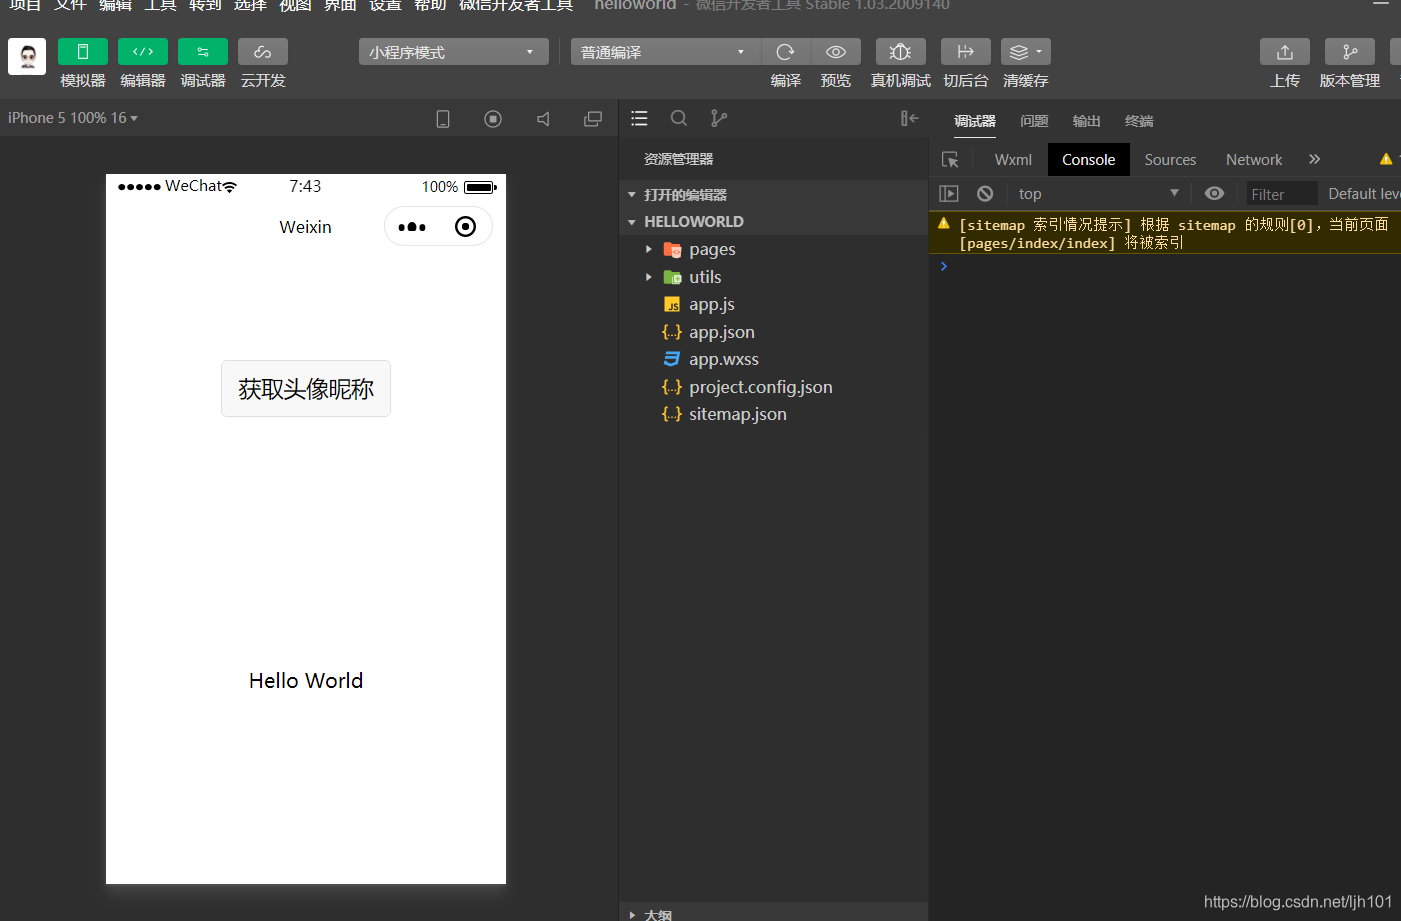
Task: Click the upload icon button
Action: tap(1285, 52)
